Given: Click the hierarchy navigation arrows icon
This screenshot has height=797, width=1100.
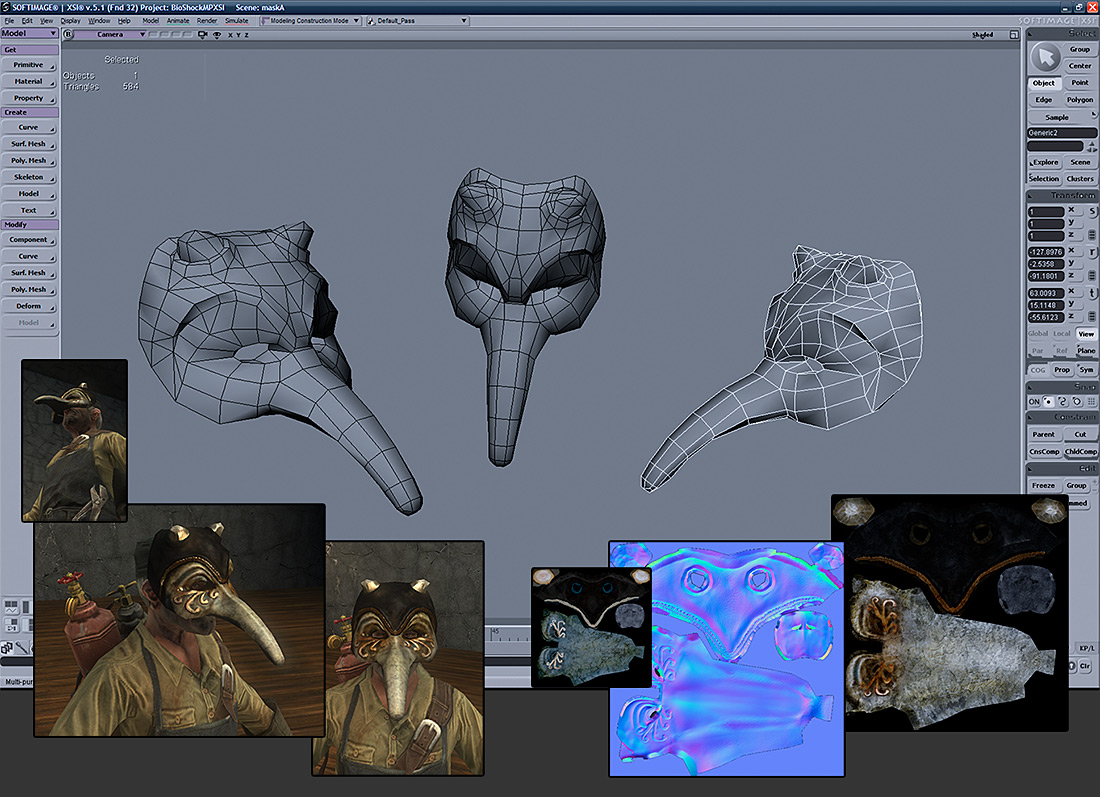Looking at the screenshot, I should 1091,147.
